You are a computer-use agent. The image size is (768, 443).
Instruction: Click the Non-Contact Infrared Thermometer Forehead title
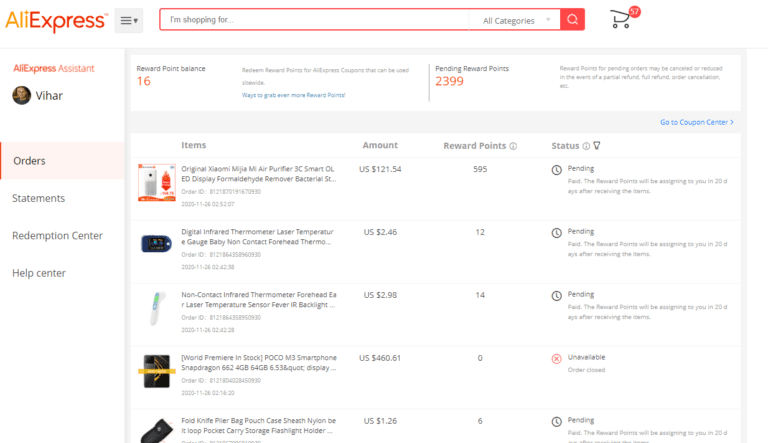click(x=259, y=299)
